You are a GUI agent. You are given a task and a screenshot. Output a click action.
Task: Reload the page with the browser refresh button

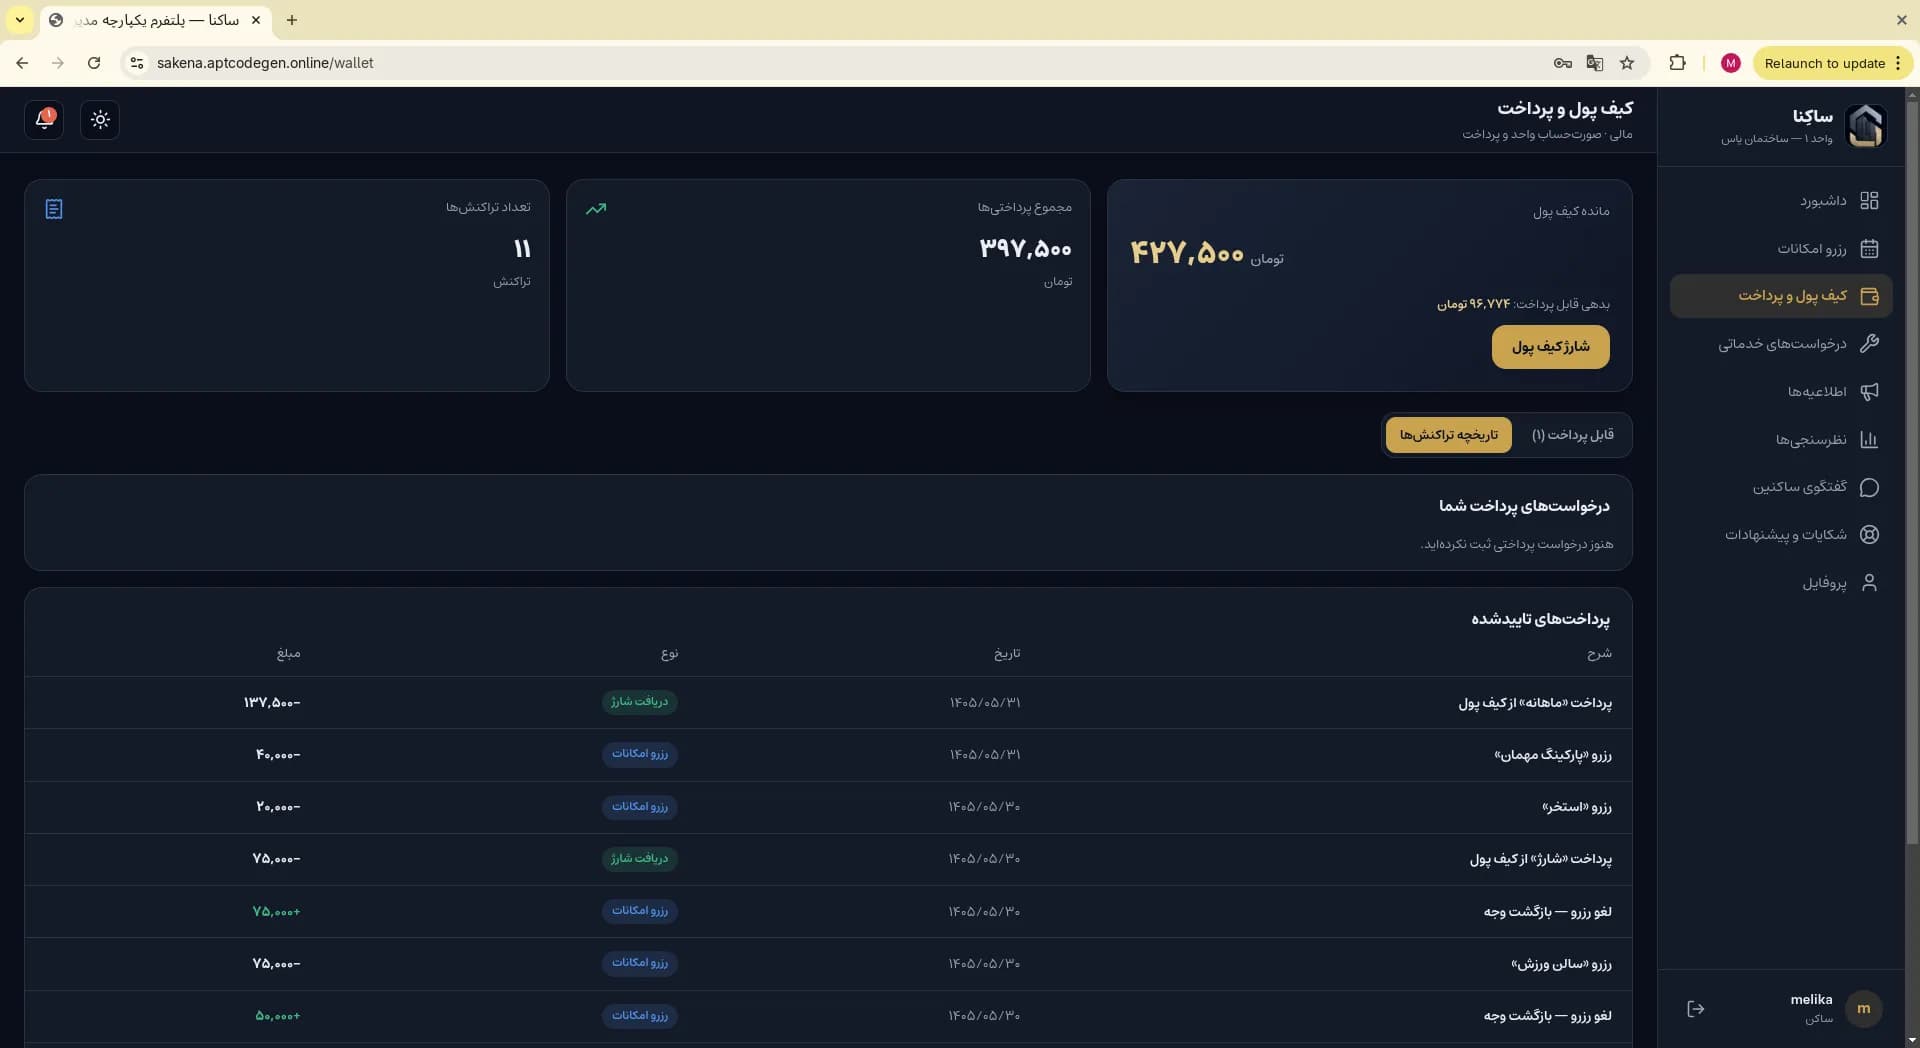click(94, 63)
